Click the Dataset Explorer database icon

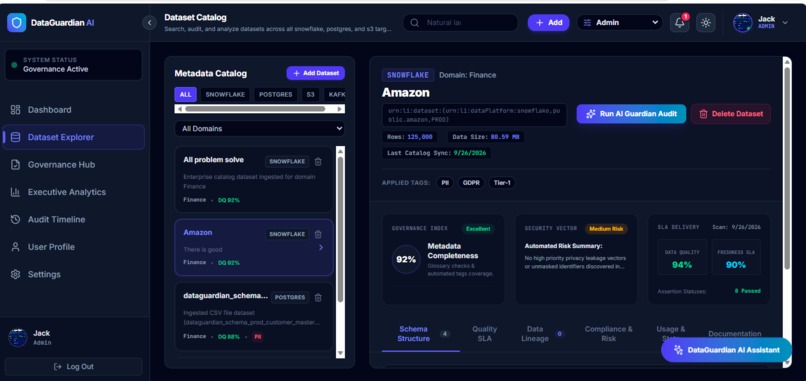pyautogui.click(x=15, y=137)
